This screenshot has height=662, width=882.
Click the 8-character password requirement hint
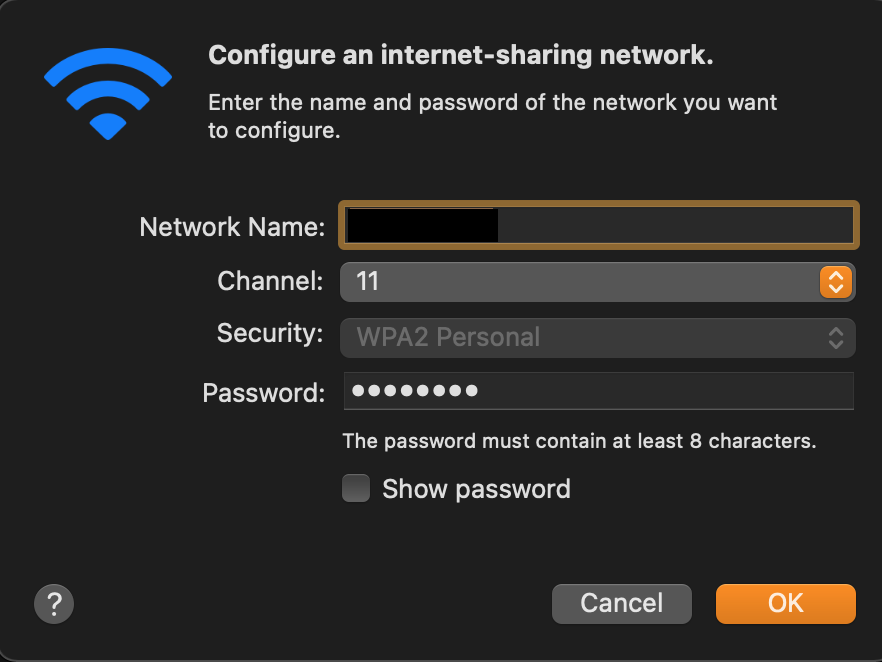coord(579,440)
